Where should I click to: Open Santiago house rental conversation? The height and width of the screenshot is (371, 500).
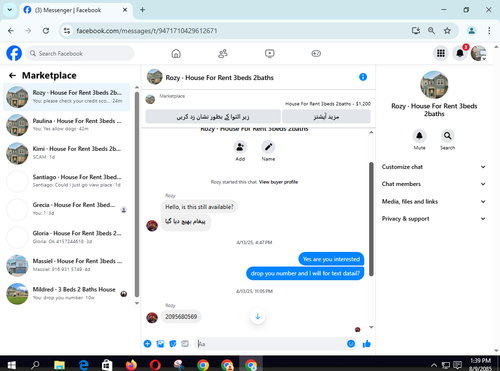pyautogui.click(x=67, y=181)
